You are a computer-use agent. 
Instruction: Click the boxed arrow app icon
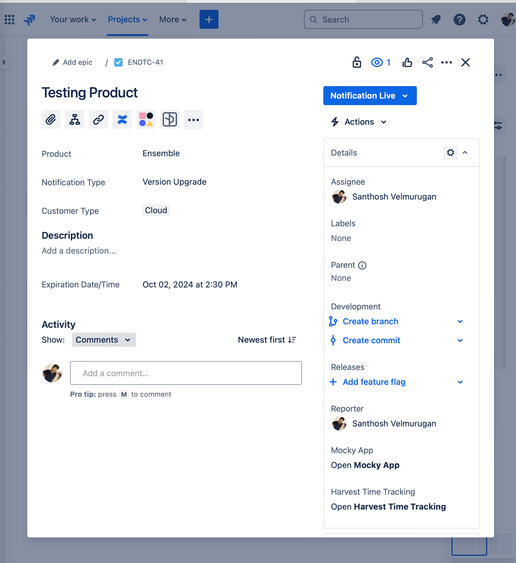point(169,120)
